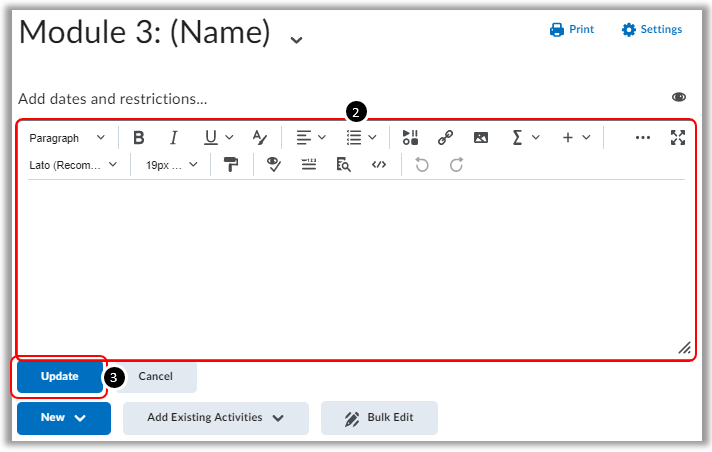The image size is (712, 452).
Task: Click the insert image icon
Action: (481, 138)
